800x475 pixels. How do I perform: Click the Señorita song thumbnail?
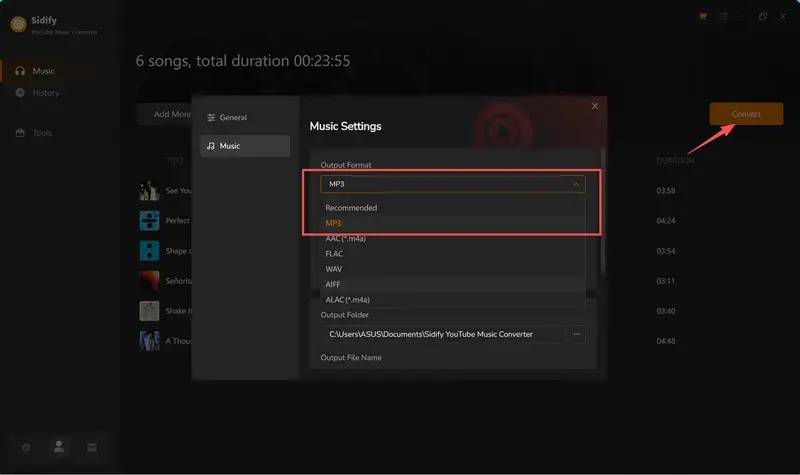point(149,281)
